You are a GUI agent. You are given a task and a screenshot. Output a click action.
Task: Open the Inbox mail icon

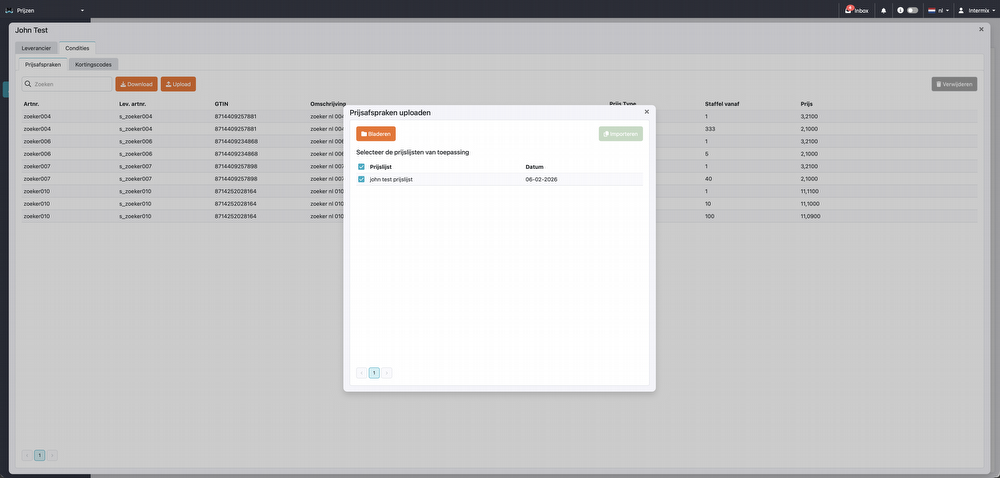[849, 10]
